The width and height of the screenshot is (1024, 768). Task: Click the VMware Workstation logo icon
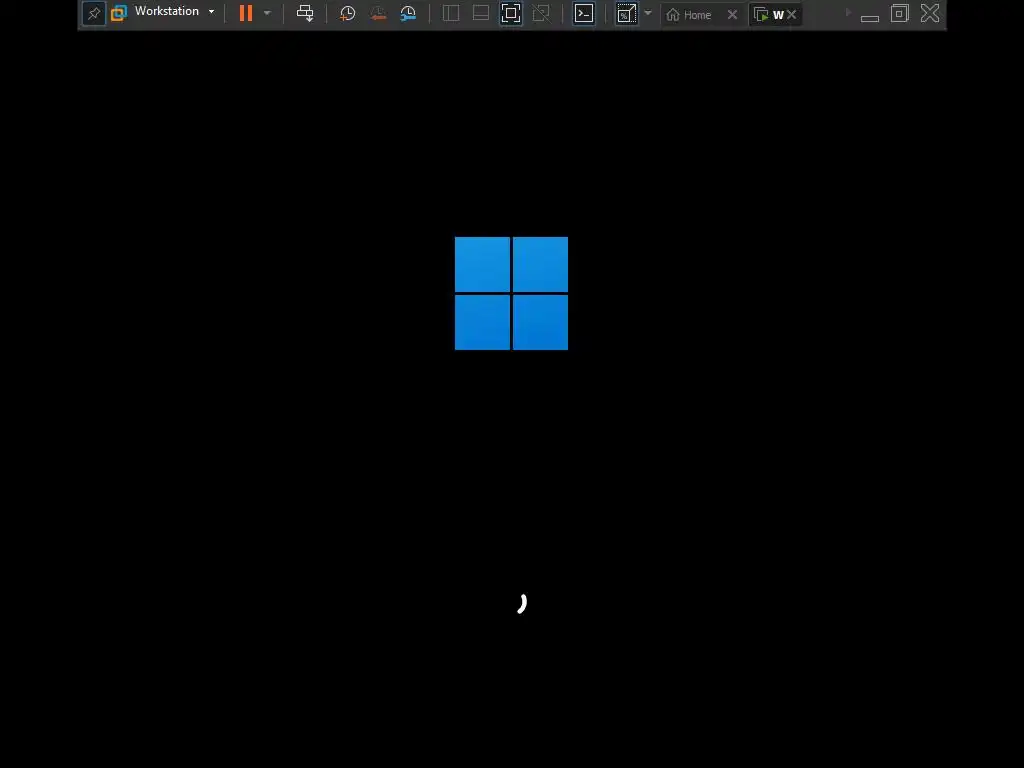click(119, 13)
